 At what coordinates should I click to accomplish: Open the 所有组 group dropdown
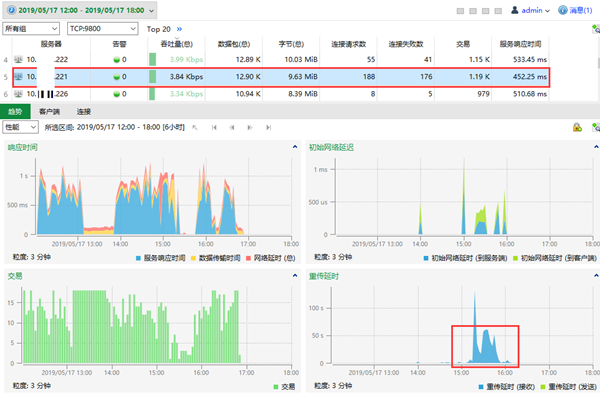[31, 29]
